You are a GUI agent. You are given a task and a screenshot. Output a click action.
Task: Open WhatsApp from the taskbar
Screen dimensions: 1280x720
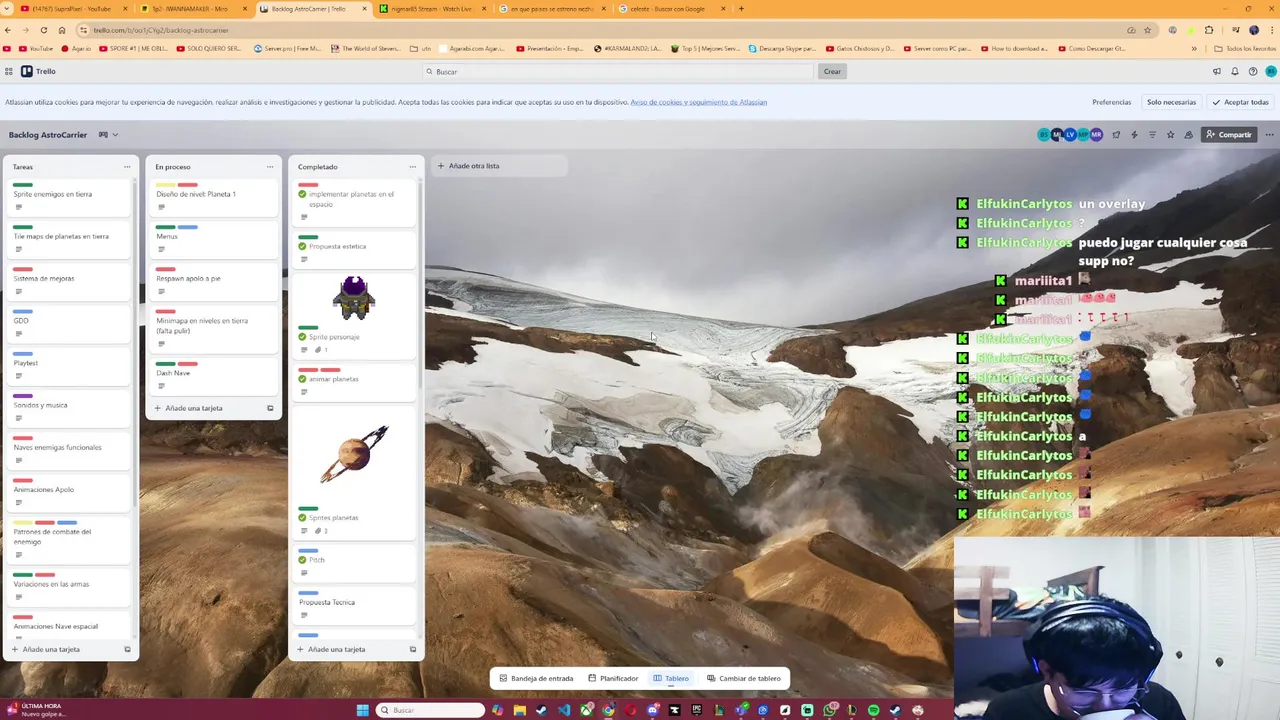830,710
